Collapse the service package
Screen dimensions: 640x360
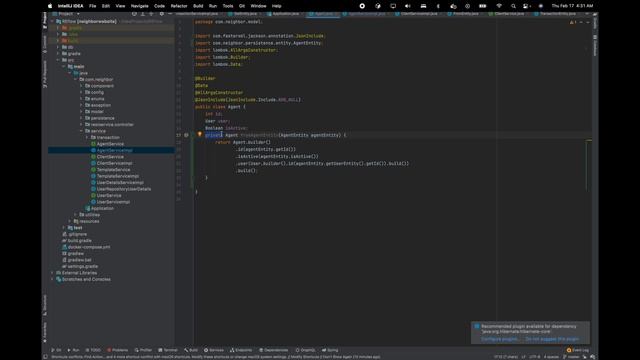81,131
